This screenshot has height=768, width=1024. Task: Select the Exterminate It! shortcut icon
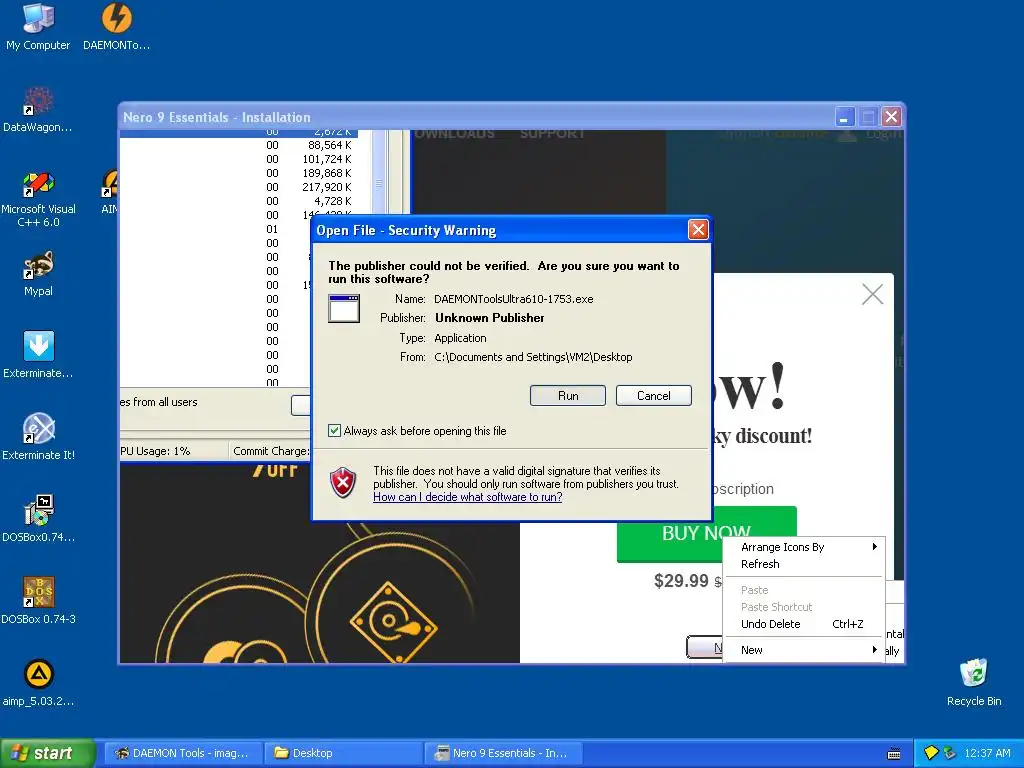(x=38, y=438)
